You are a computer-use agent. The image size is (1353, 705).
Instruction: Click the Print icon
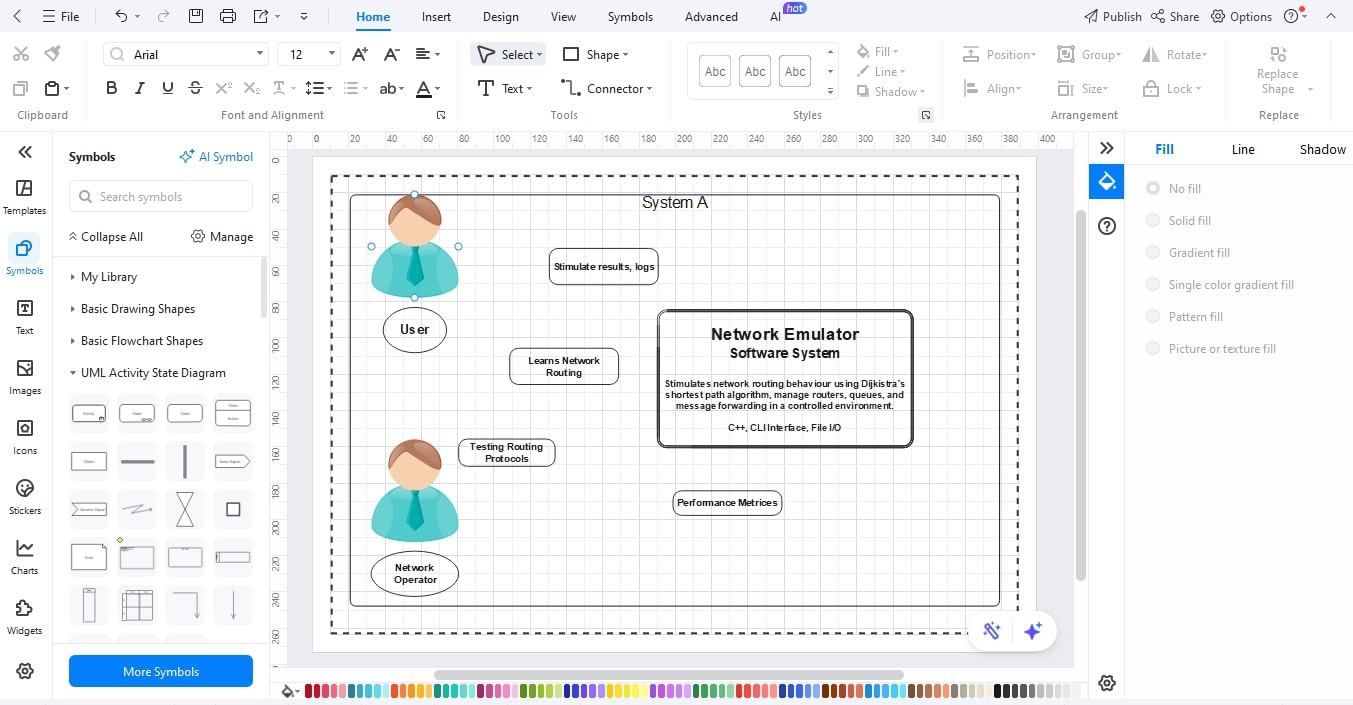(228, 16)
